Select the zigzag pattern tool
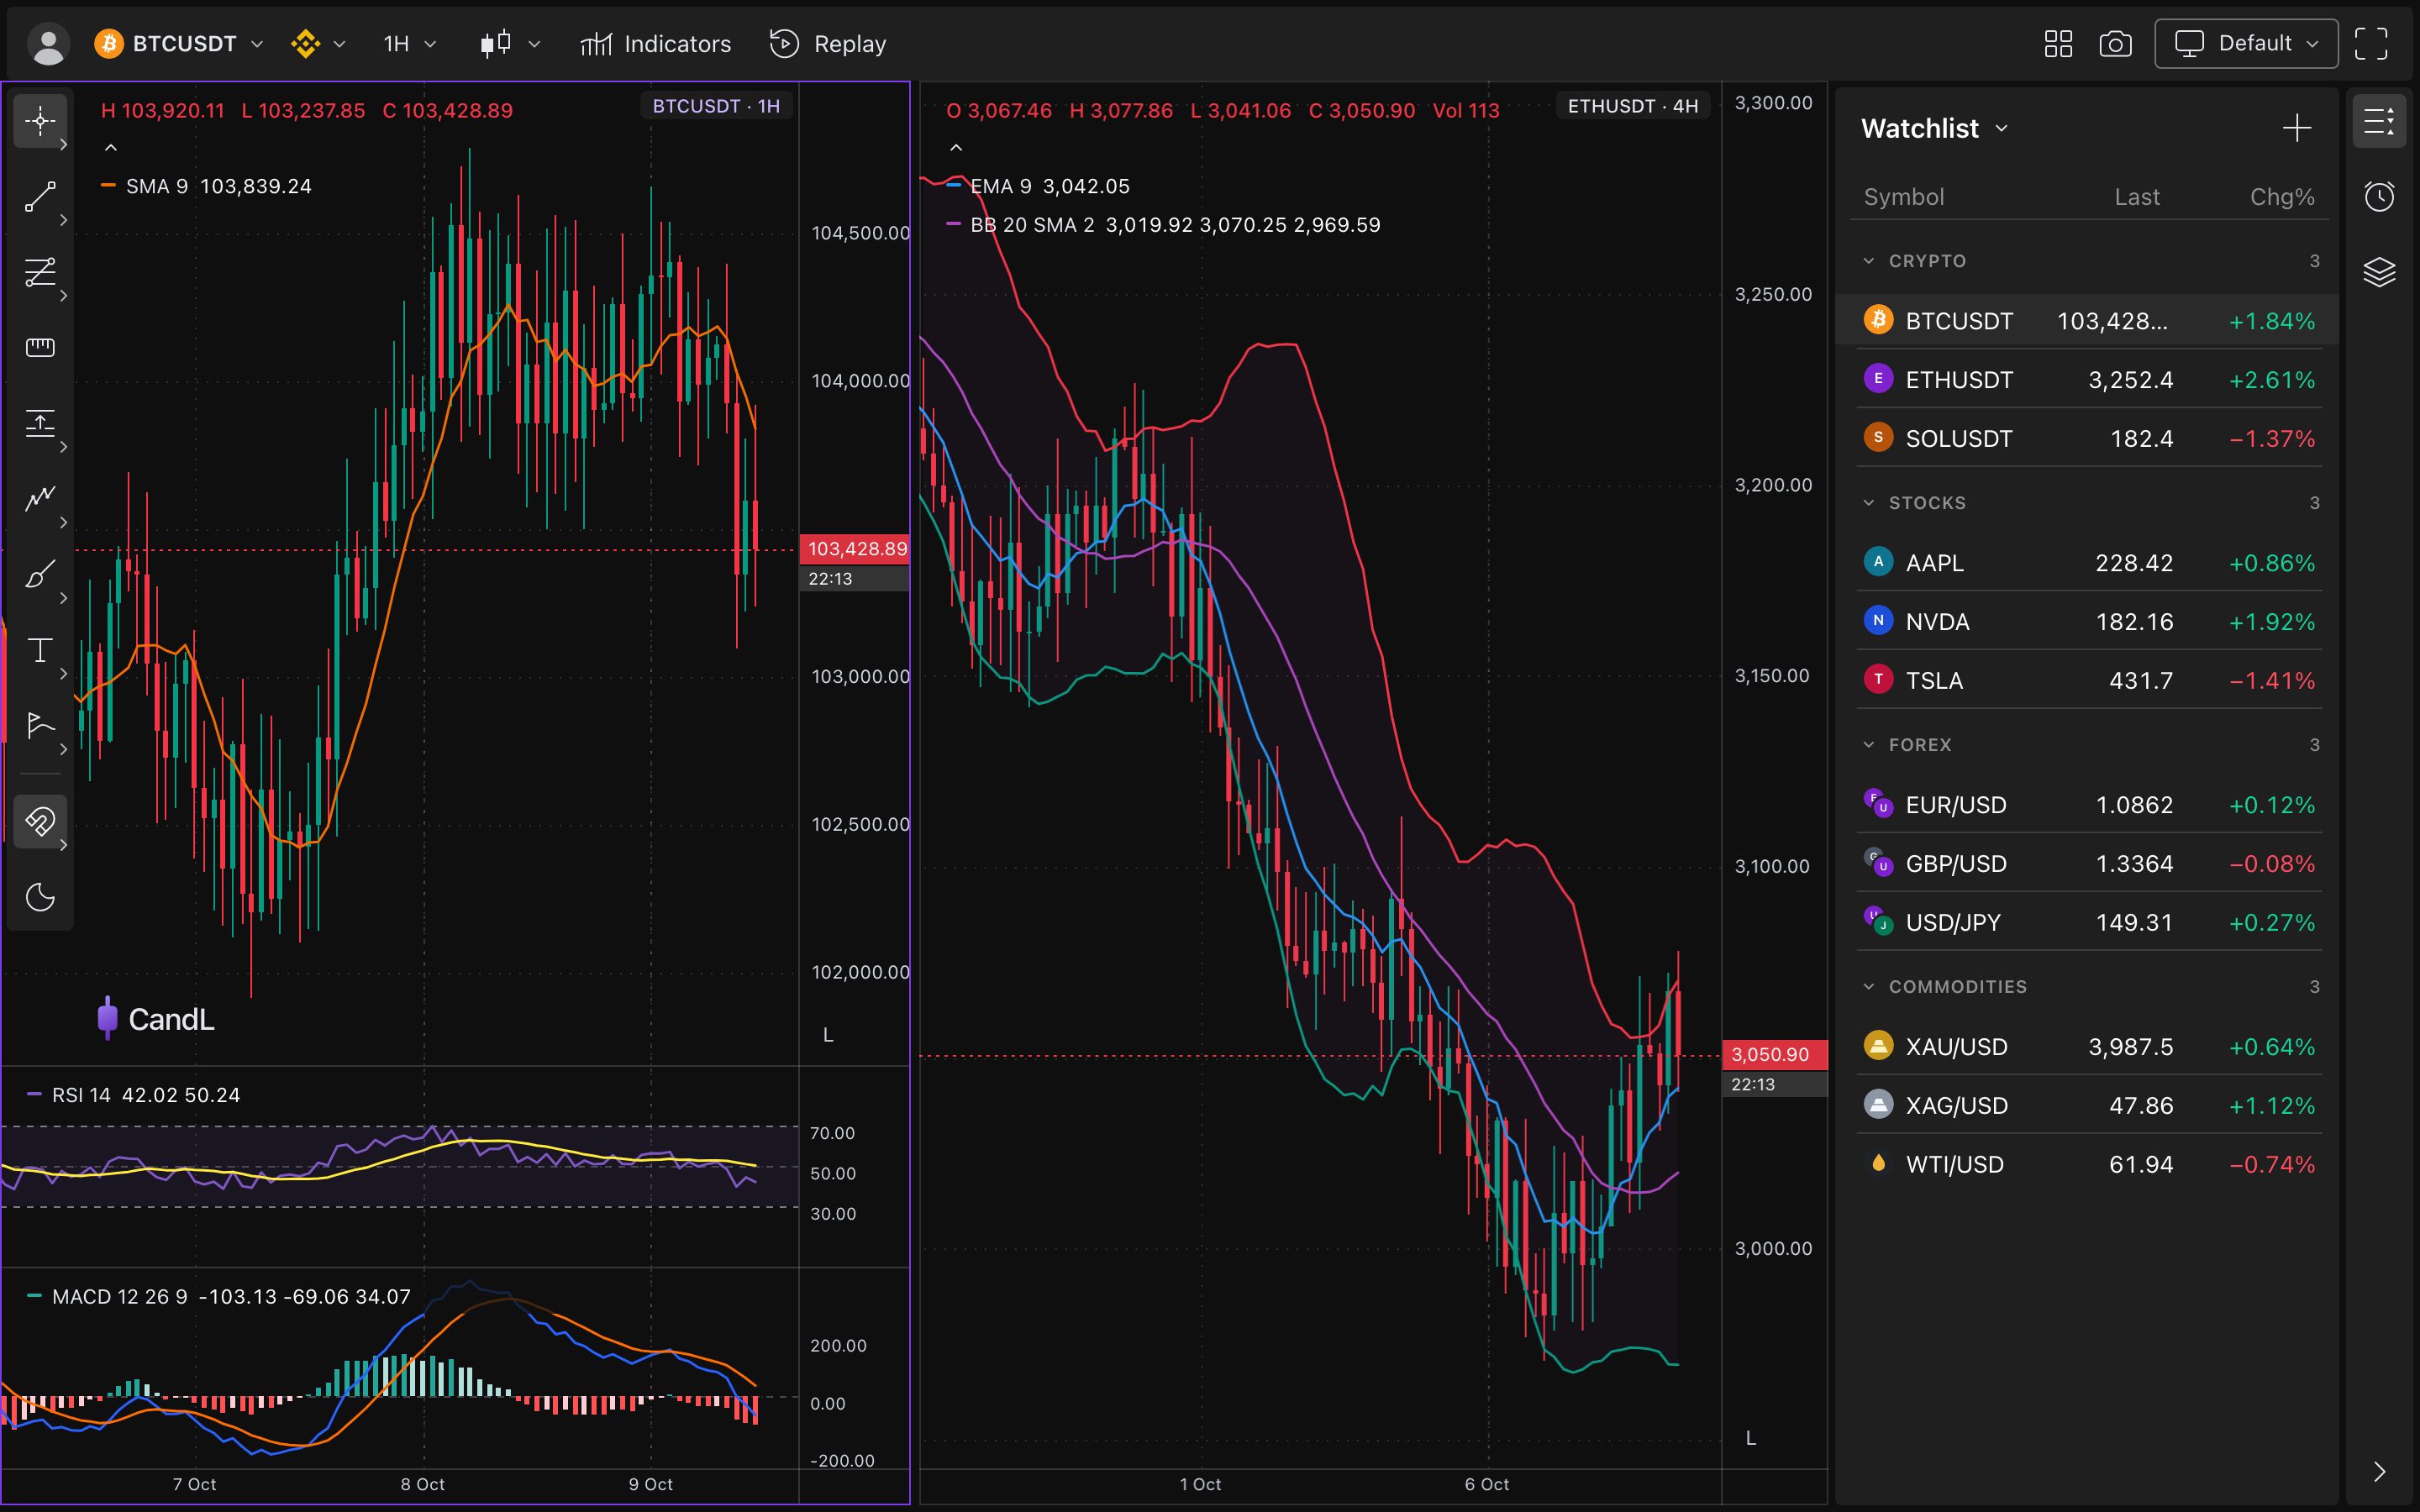Image resolution: width=2420 pixels, height=1512 pixels. tap(40, 498)
